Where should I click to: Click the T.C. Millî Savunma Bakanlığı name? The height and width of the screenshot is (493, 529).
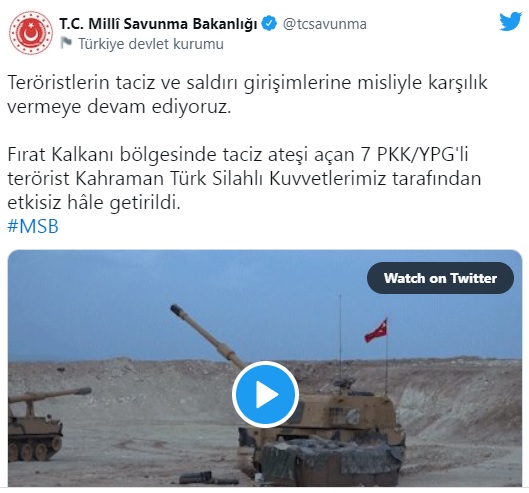(158, 24)
